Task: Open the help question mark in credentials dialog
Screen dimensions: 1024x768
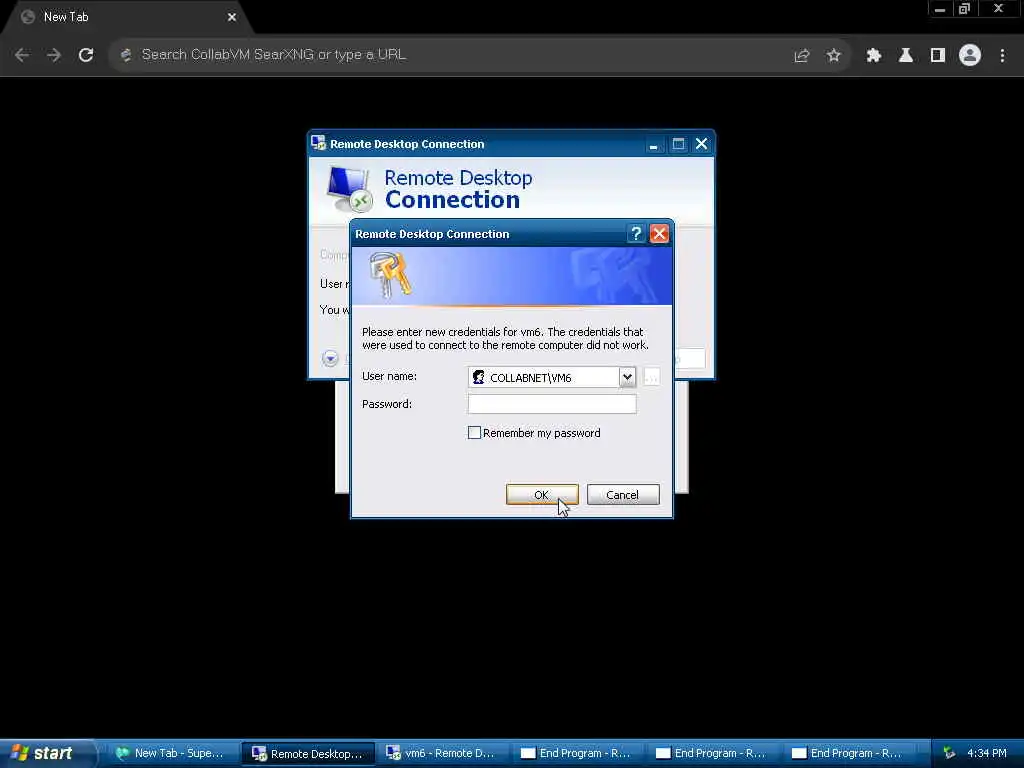Action: click(x=635, y=233)
